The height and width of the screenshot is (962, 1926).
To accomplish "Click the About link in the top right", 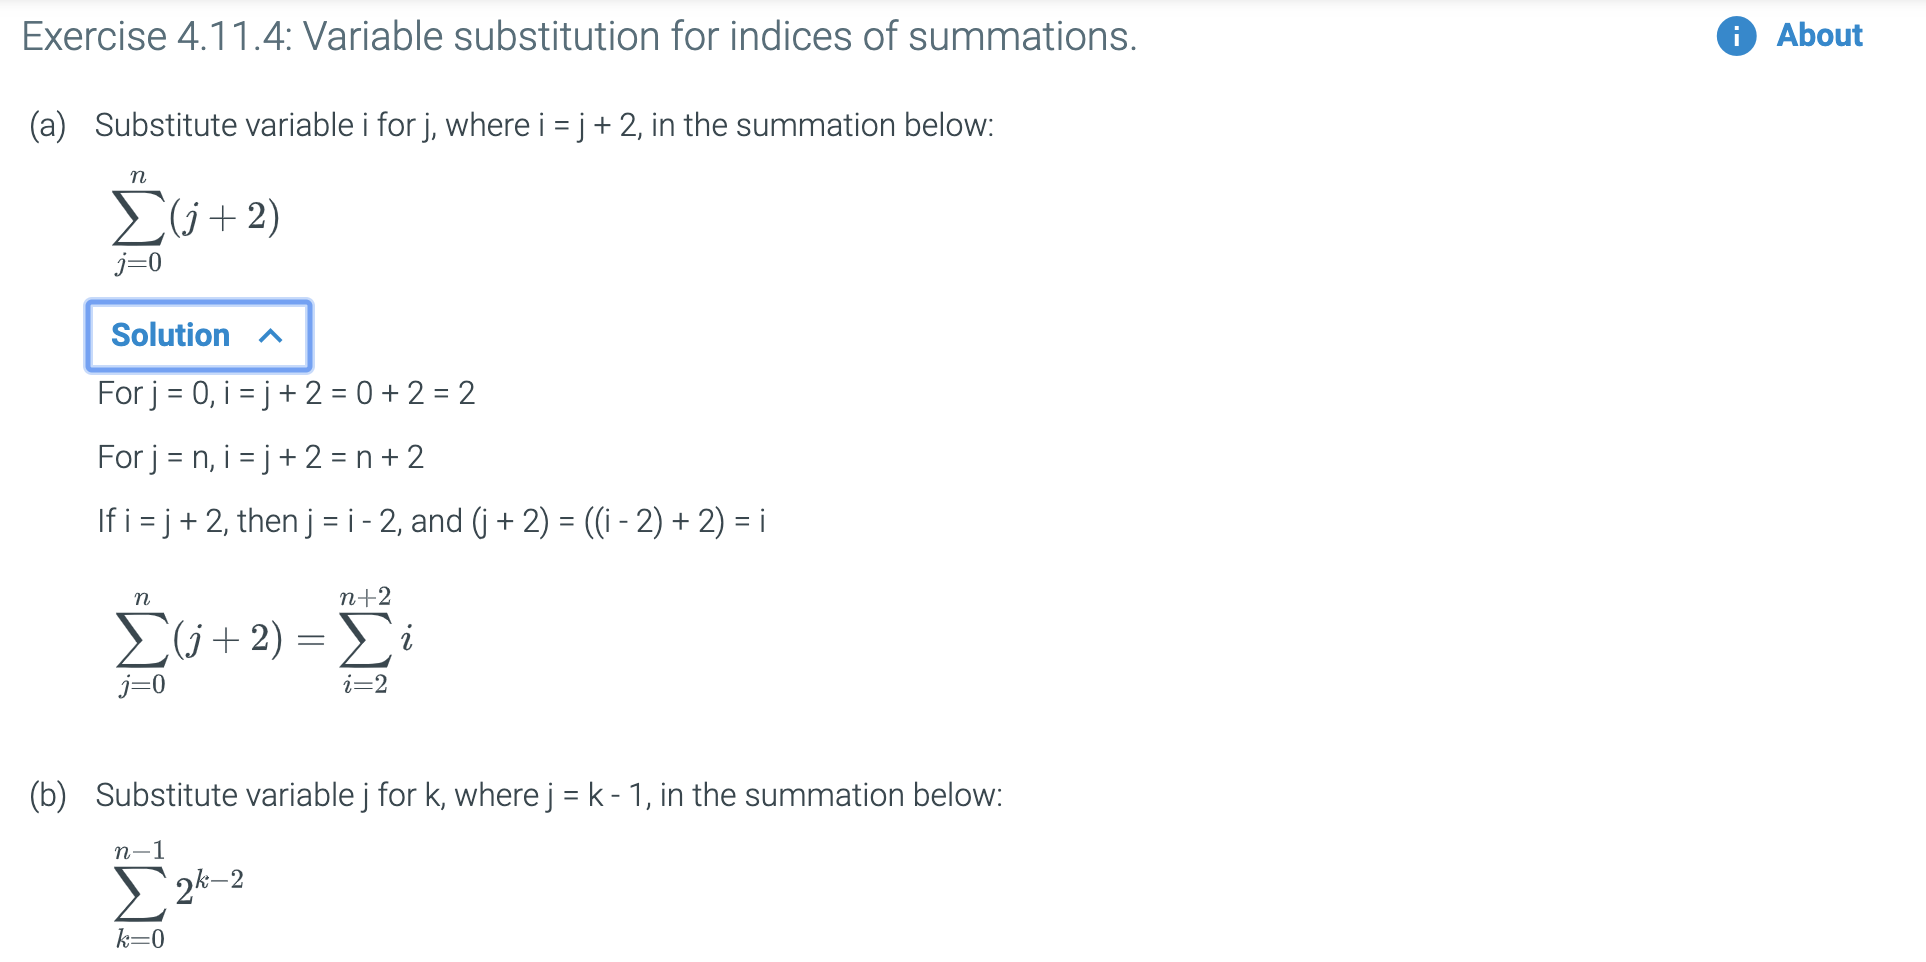I will pyautogui.click(x=1818, y=36).
